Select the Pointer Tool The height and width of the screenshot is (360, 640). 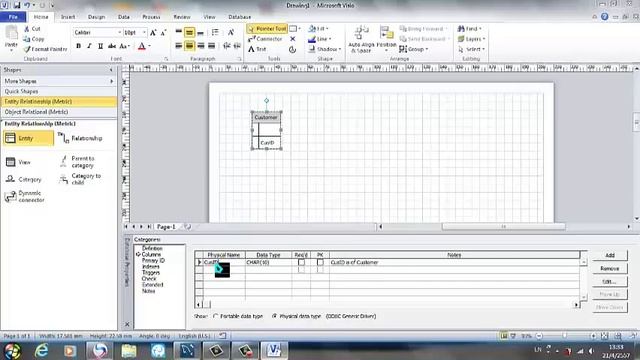tap(267, 29)
